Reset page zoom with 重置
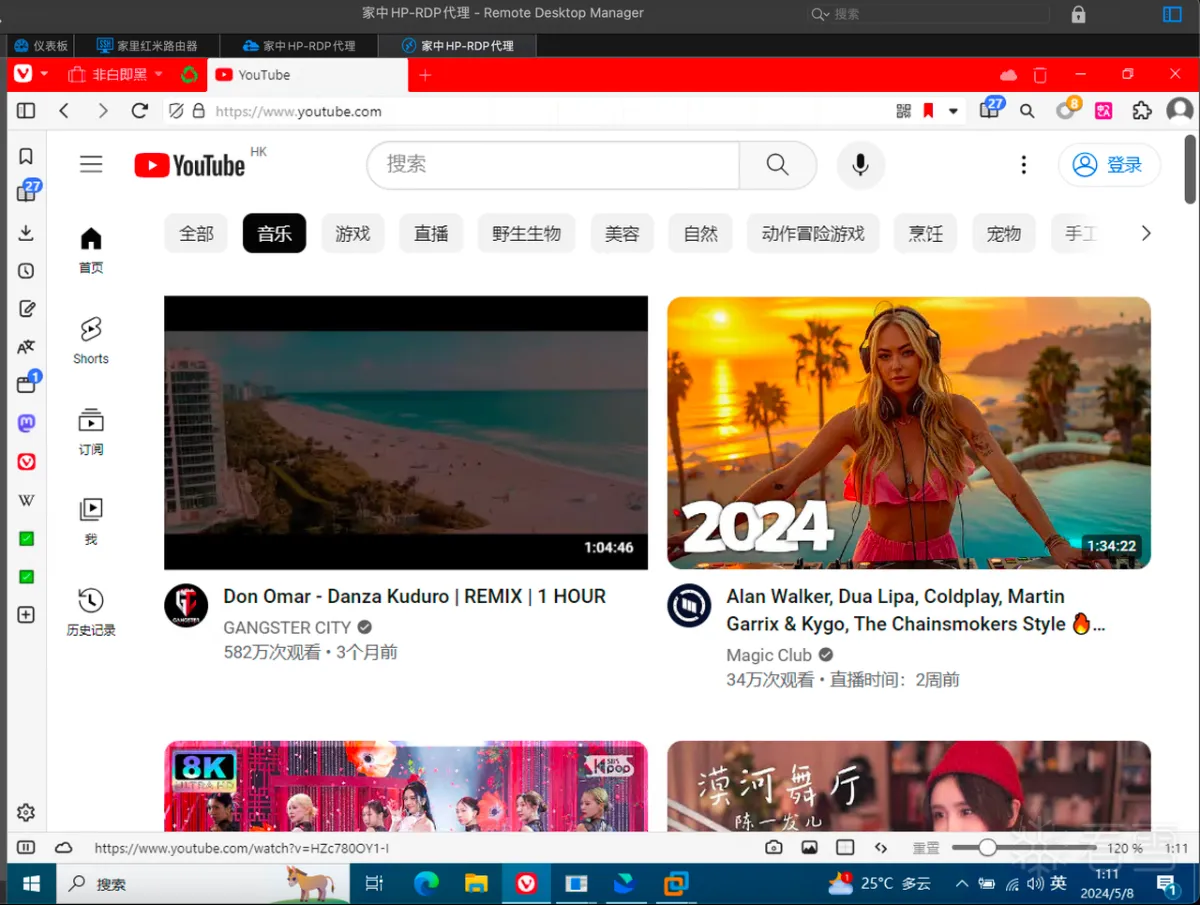The height and width of the screenshot is (905, 1200). pos(926,848)
